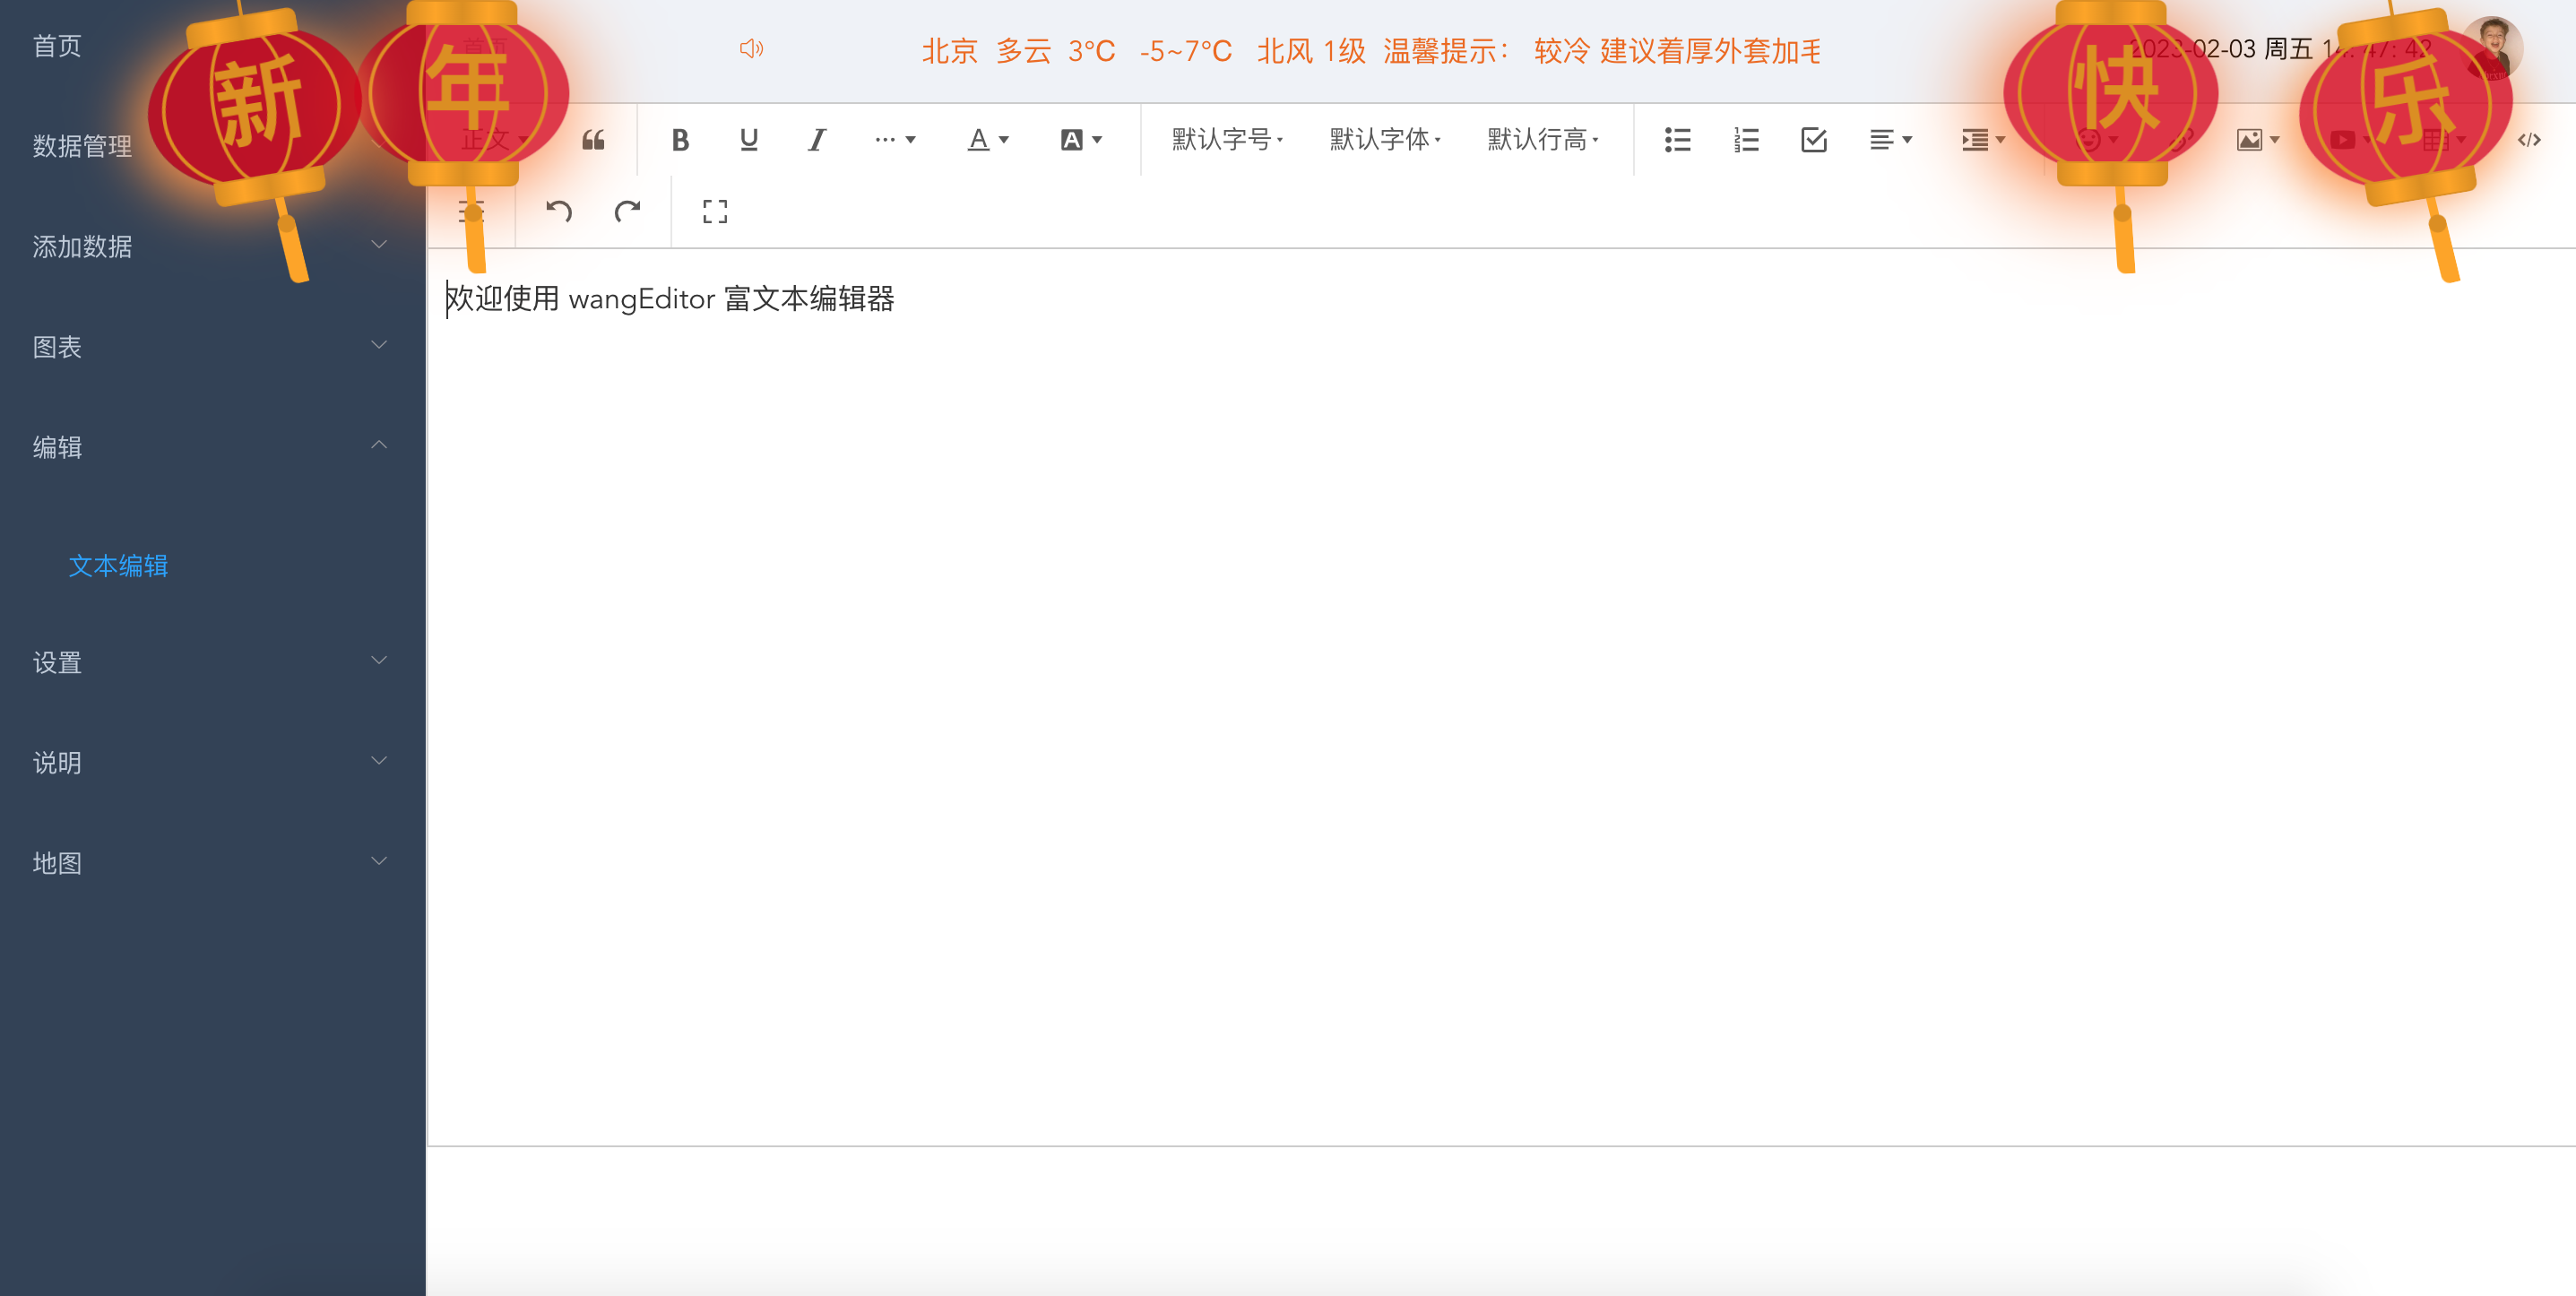This screenshot has width=2576, height=1296.
Task: Expand the 图表 submenu
Action: pyautogui.click(x=213, y=346)
